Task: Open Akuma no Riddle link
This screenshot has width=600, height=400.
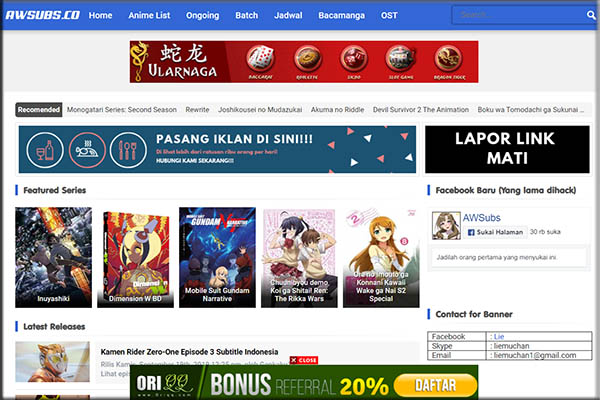Action: coord(337,110)
